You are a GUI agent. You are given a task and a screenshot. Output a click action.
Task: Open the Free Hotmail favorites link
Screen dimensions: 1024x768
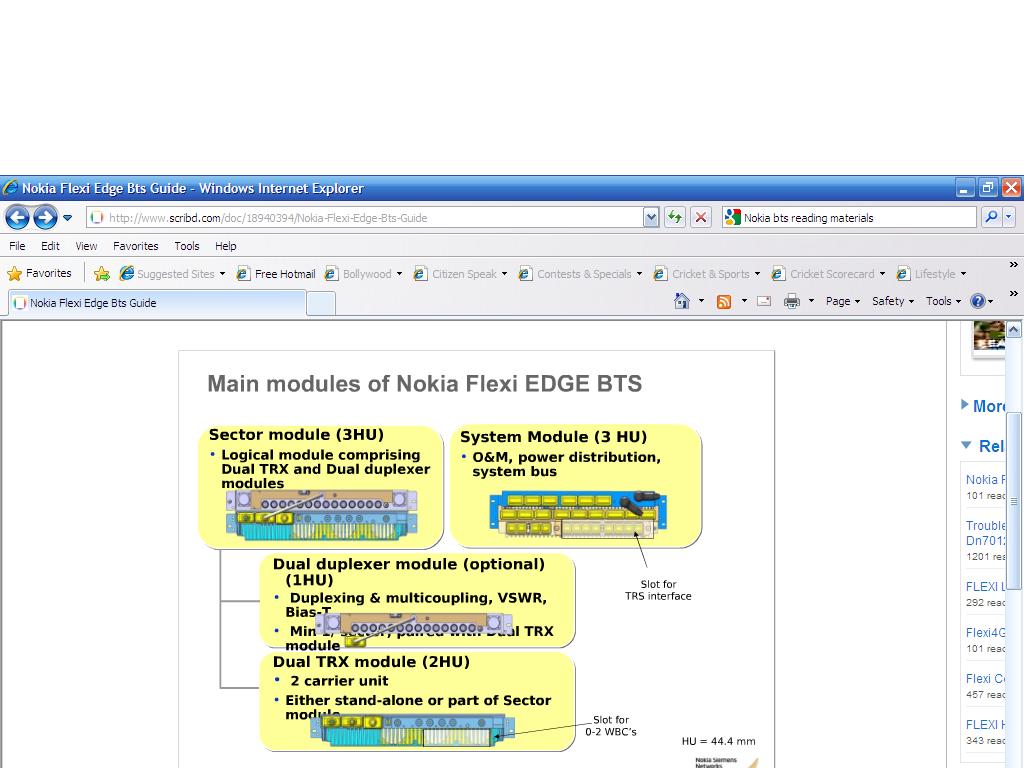coord(276,273)
